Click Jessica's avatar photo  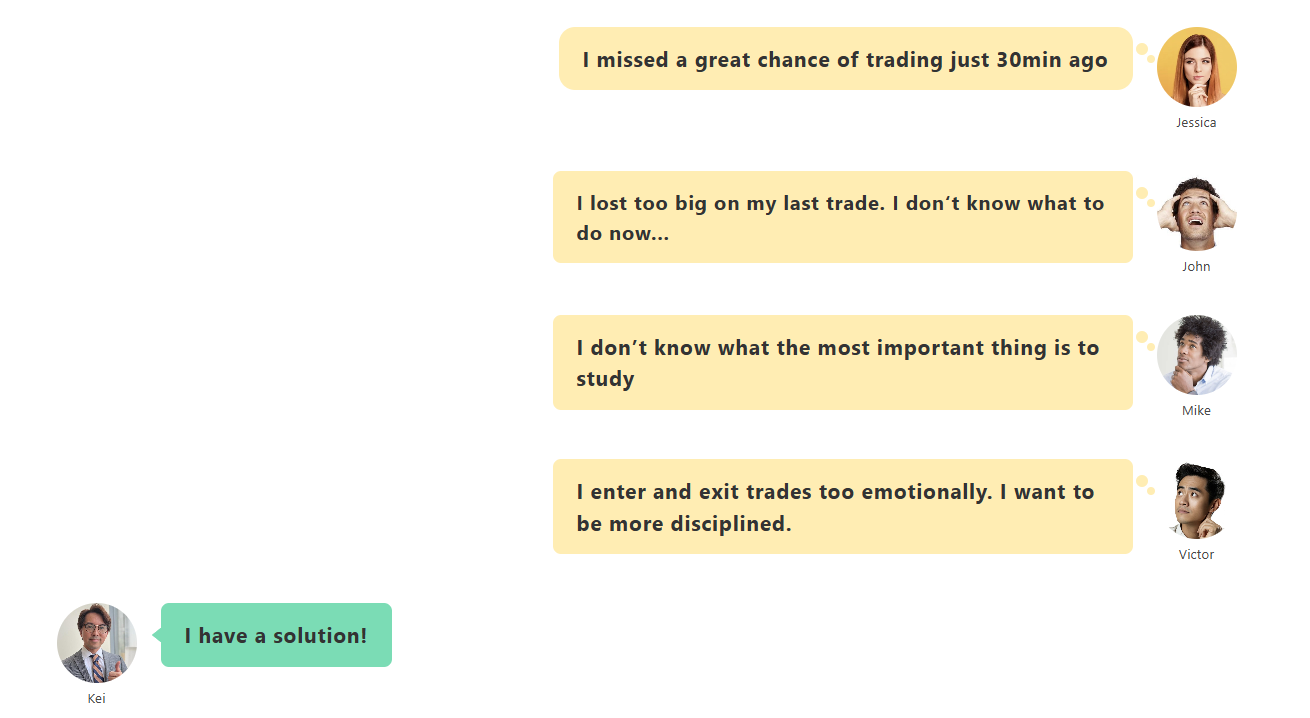(x=1196, y=67)
